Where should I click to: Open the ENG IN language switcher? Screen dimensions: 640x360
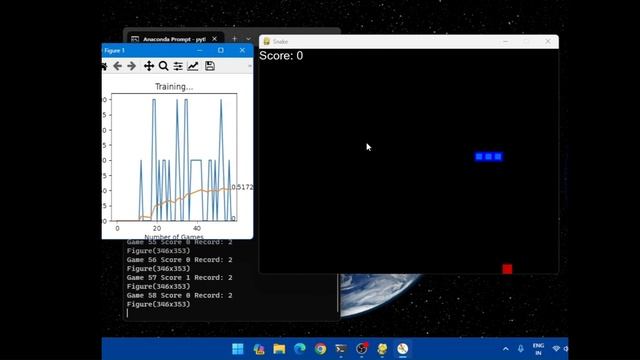click(x=538, y=349)
